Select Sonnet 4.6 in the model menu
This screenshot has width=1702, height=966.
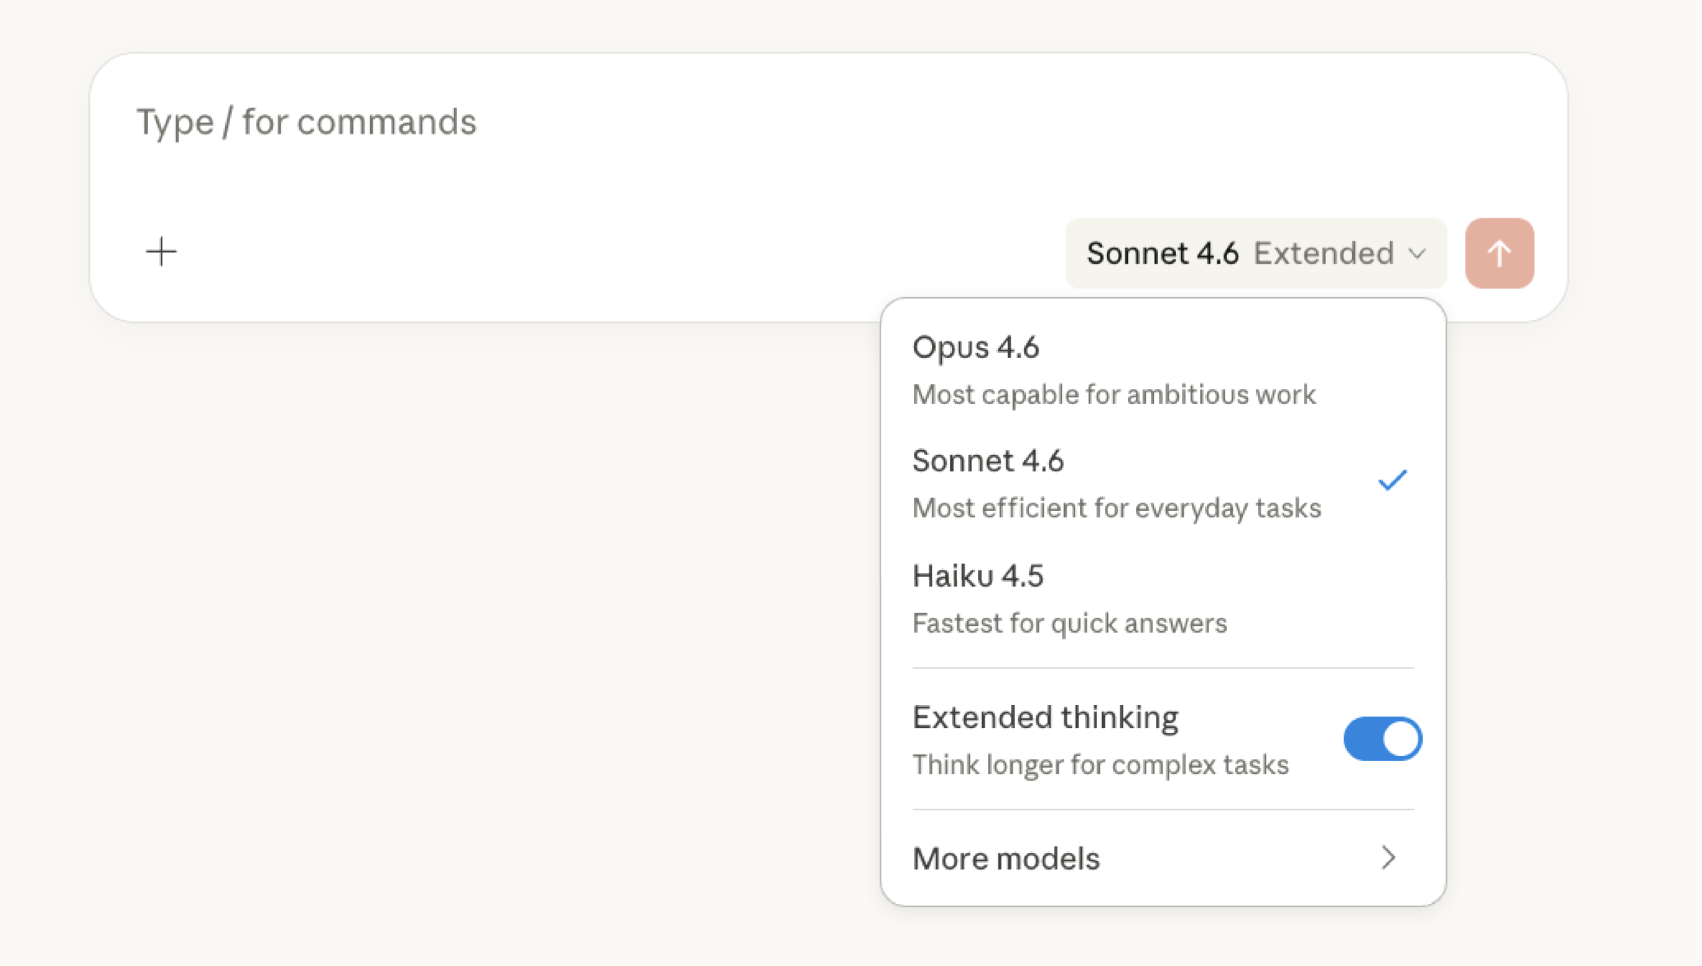tap(988, 461)
